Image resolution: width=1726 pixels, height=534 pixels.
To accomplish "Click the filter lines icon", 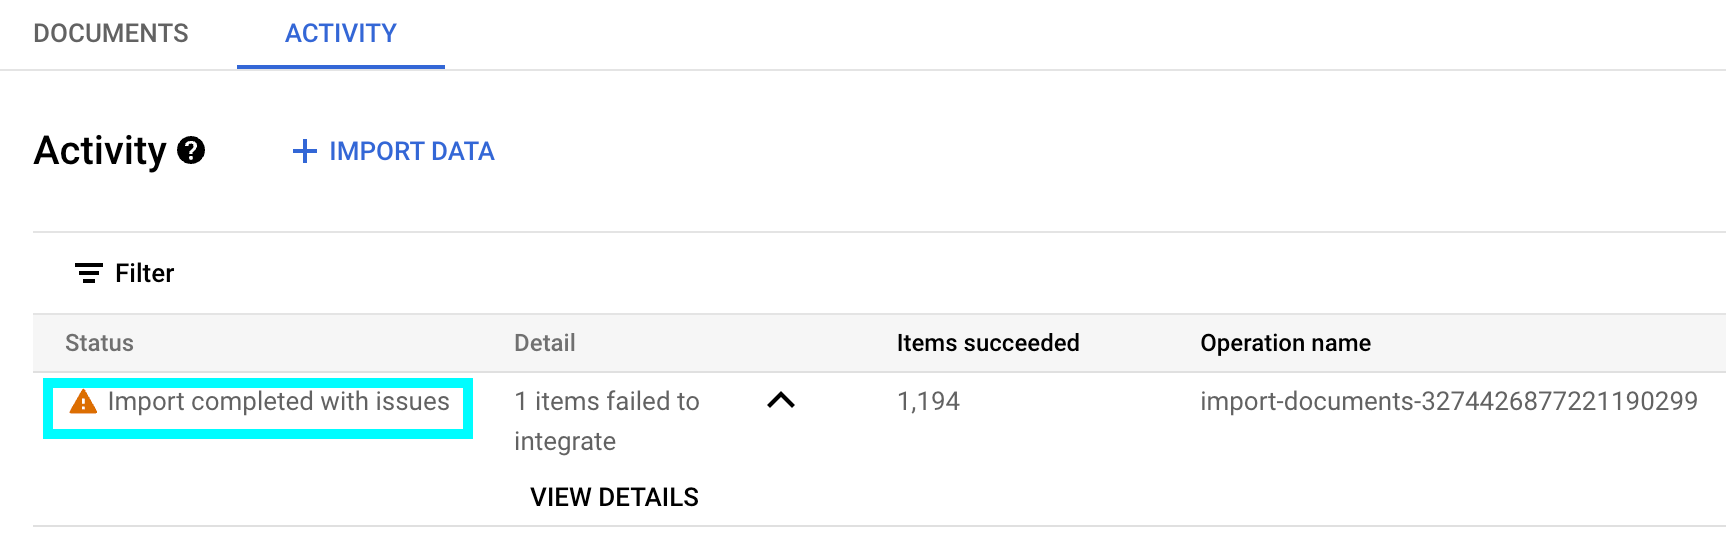I will (x=89, y=273).
